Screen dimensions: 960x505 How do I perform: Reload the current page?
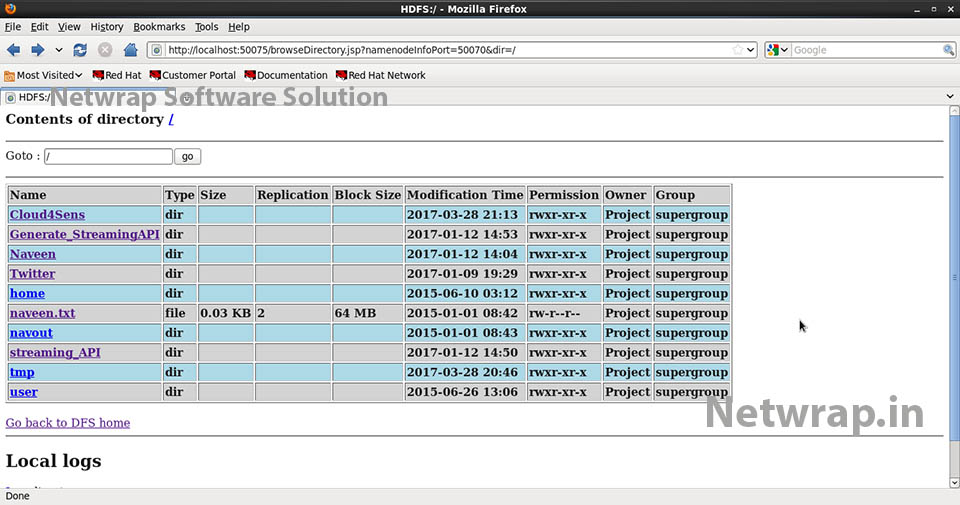tap(80, 50)
